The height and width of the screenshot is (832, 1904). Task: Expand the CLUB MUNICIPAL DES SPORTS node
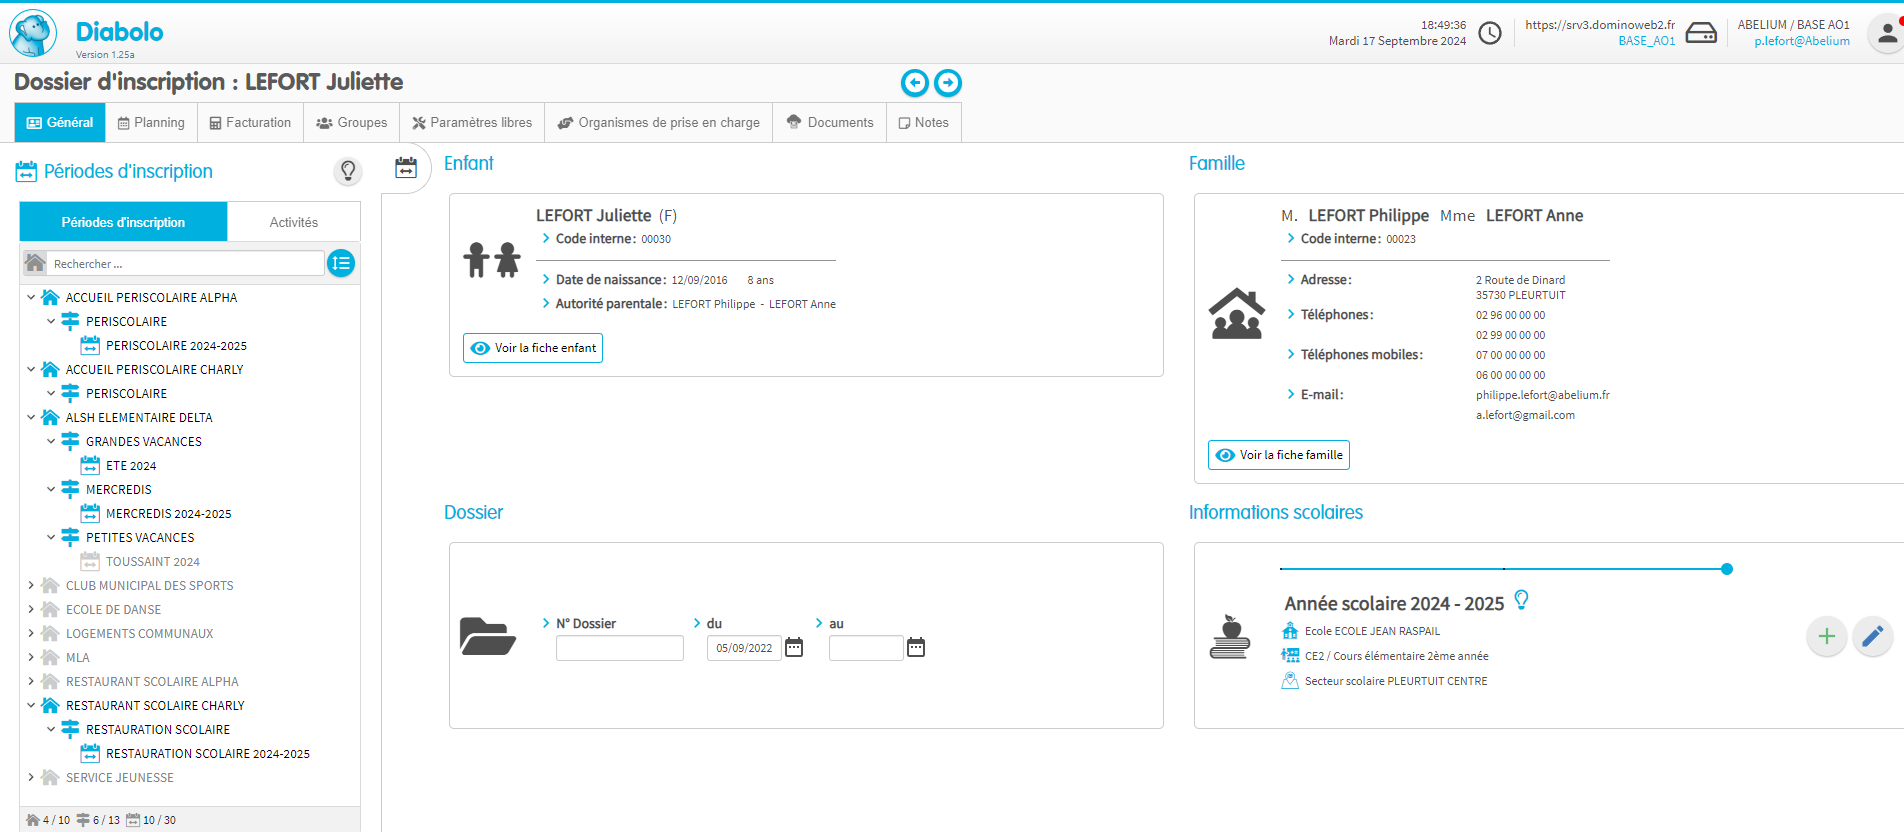pyautogui.click(x=31, y=585)
